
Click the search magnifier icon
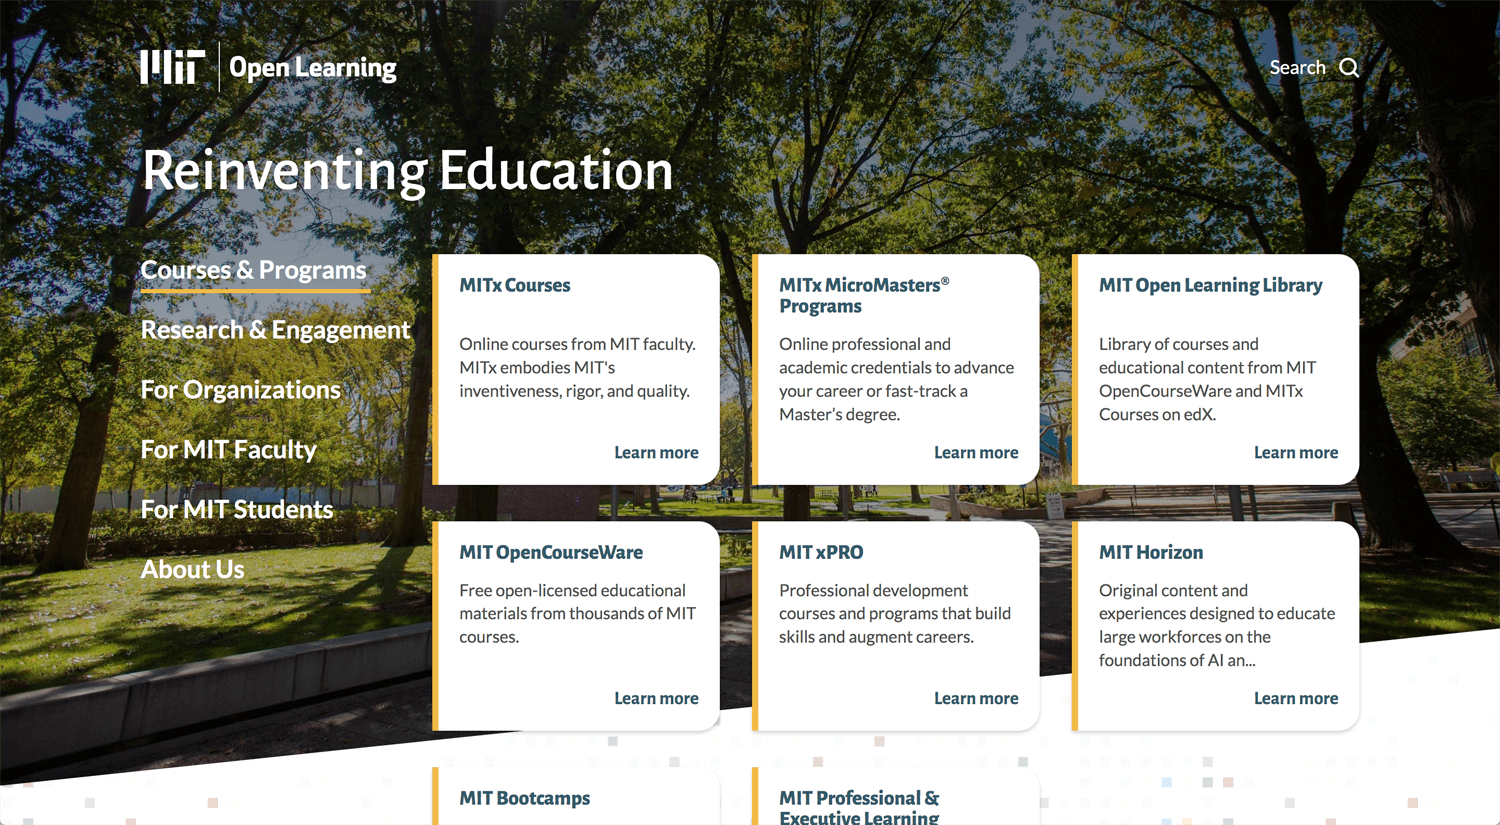pos(1349,67)
